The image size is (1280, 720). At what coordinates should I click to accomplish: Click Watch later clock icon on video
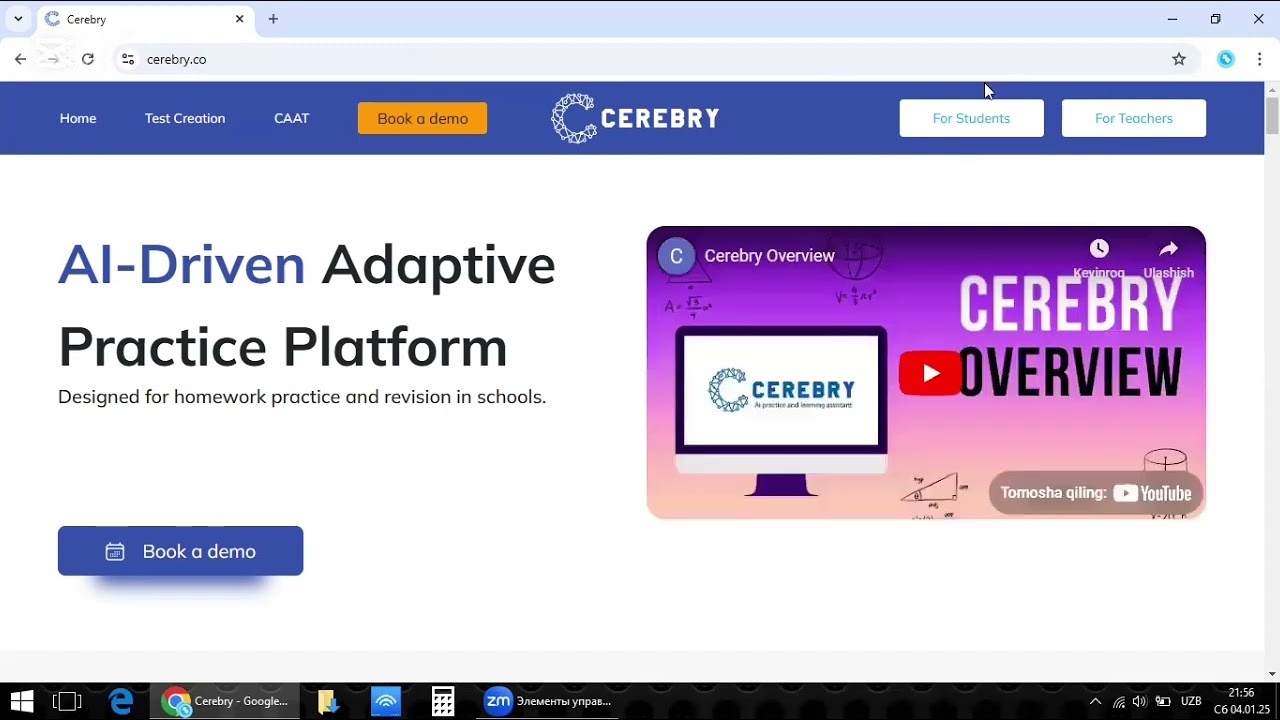pos(1099,249)
